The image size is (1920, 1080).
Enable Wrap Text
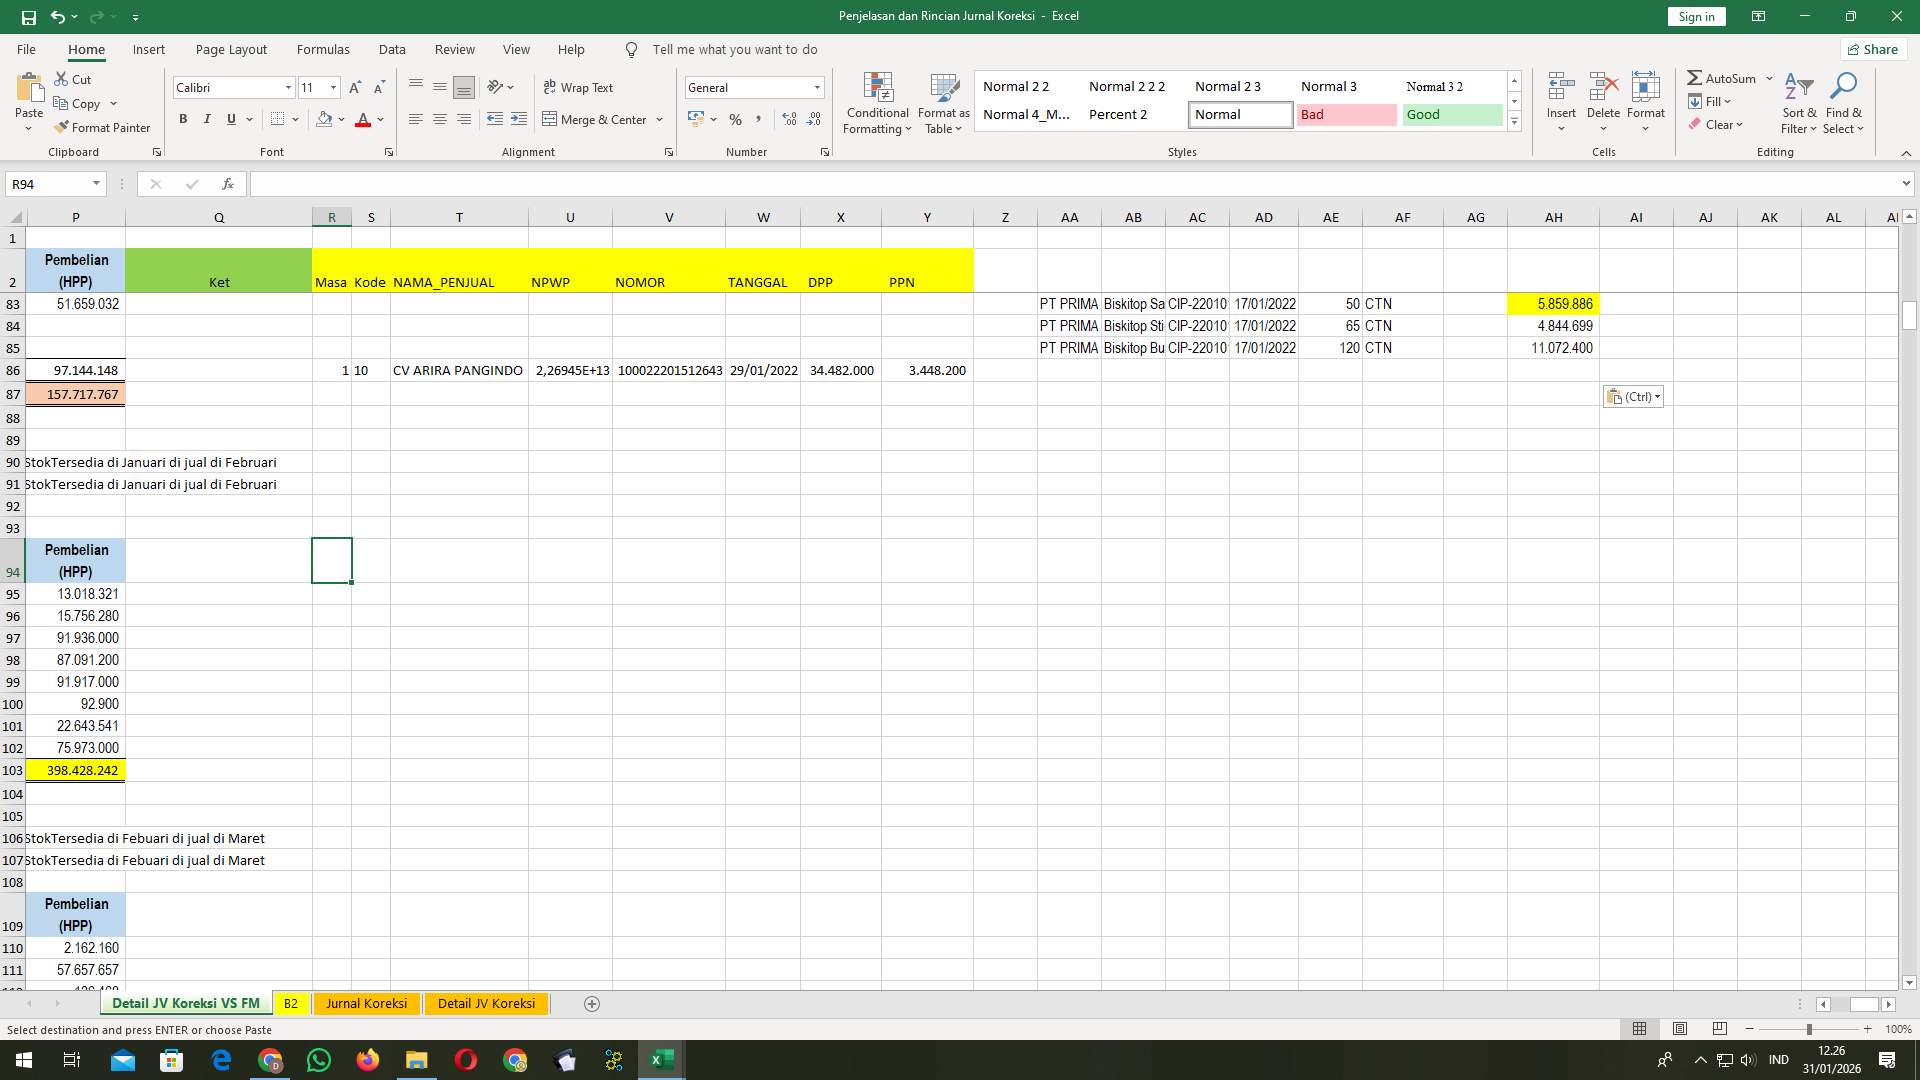[580, 87]
